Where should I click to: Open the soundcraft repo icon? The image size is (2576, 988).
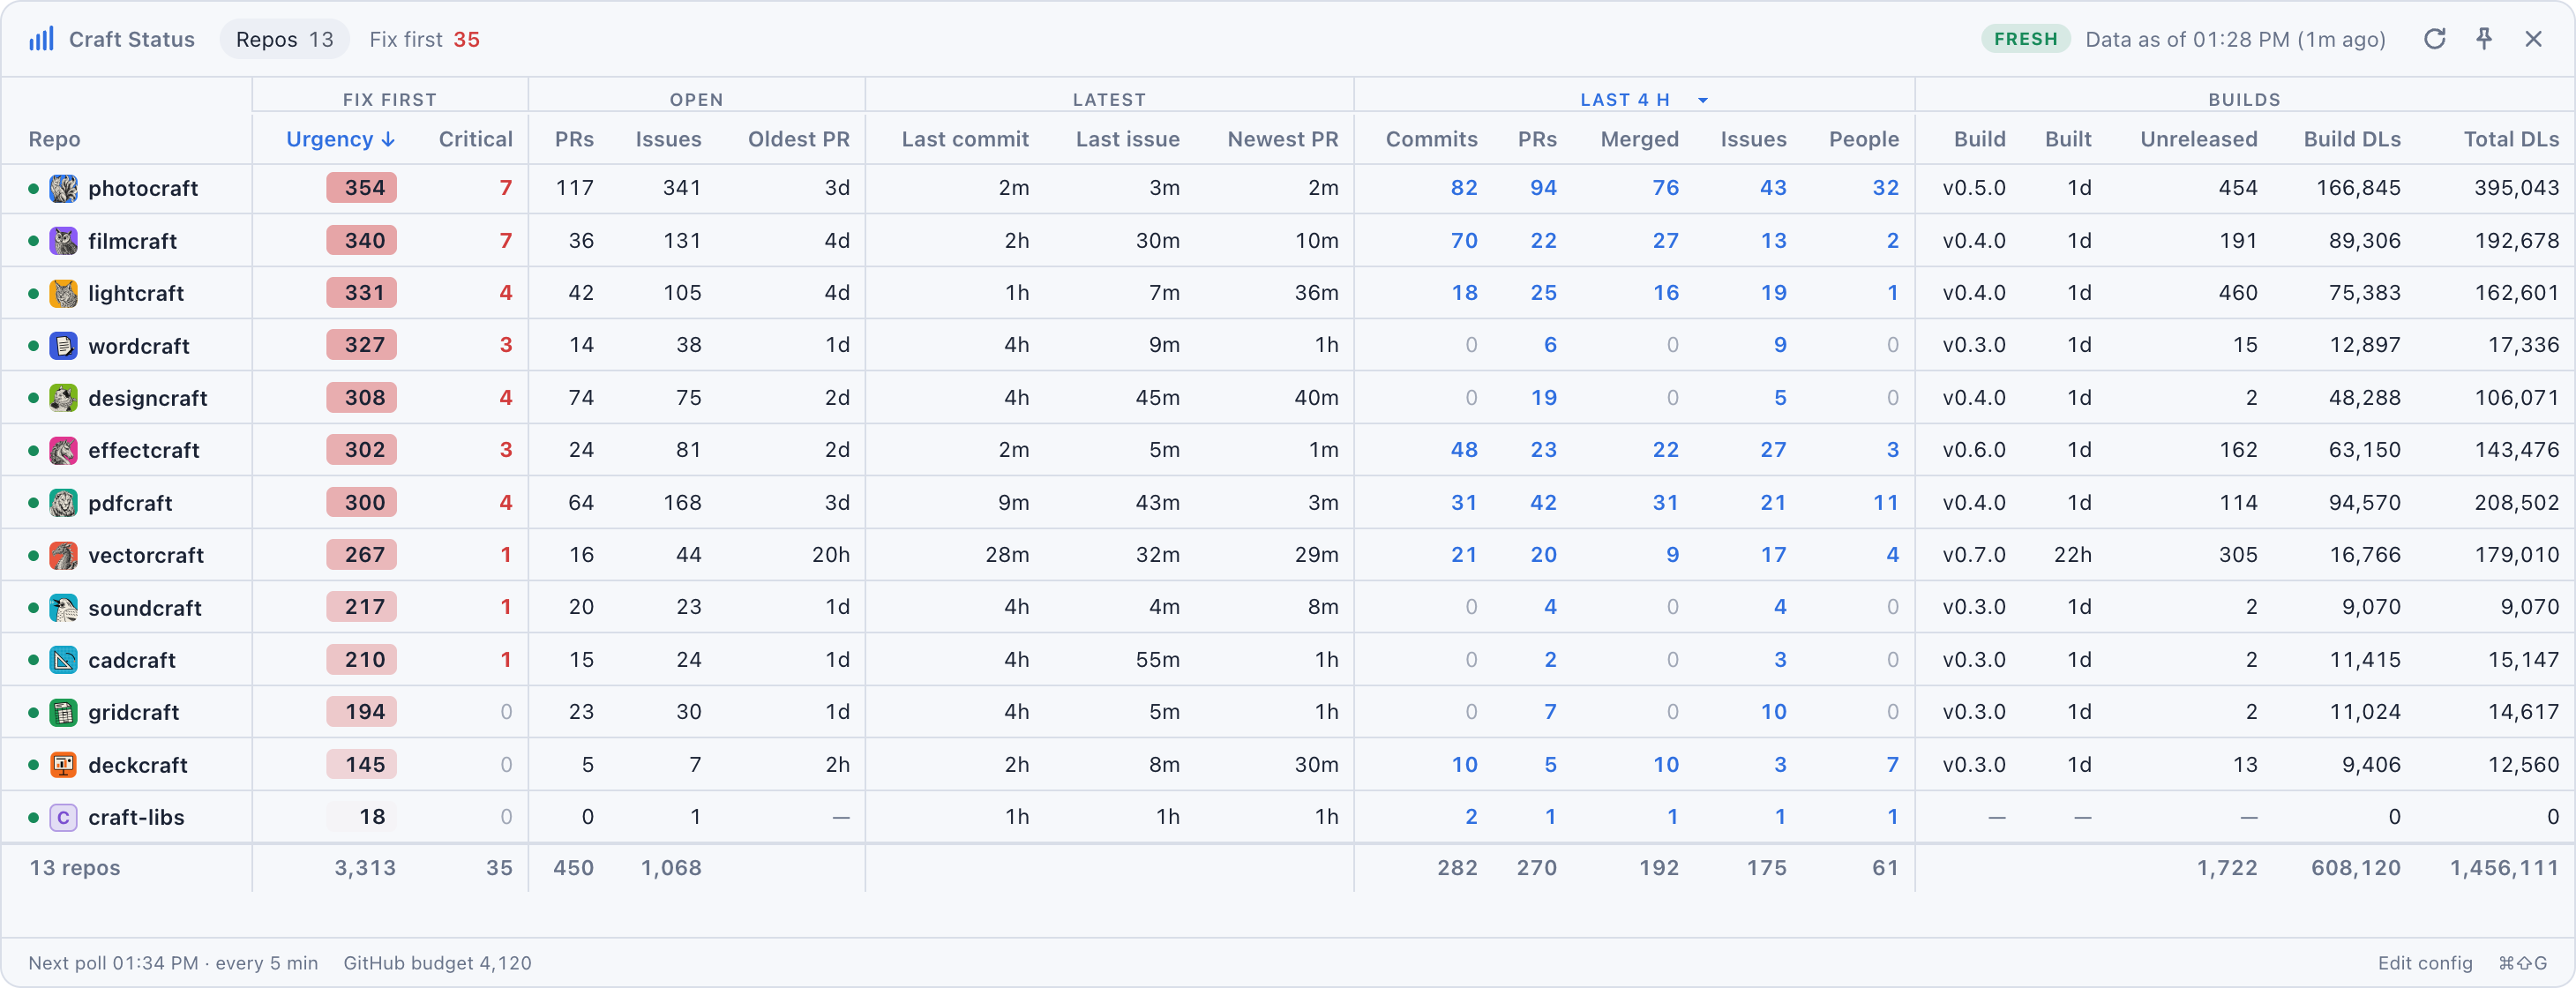point(64,608)
